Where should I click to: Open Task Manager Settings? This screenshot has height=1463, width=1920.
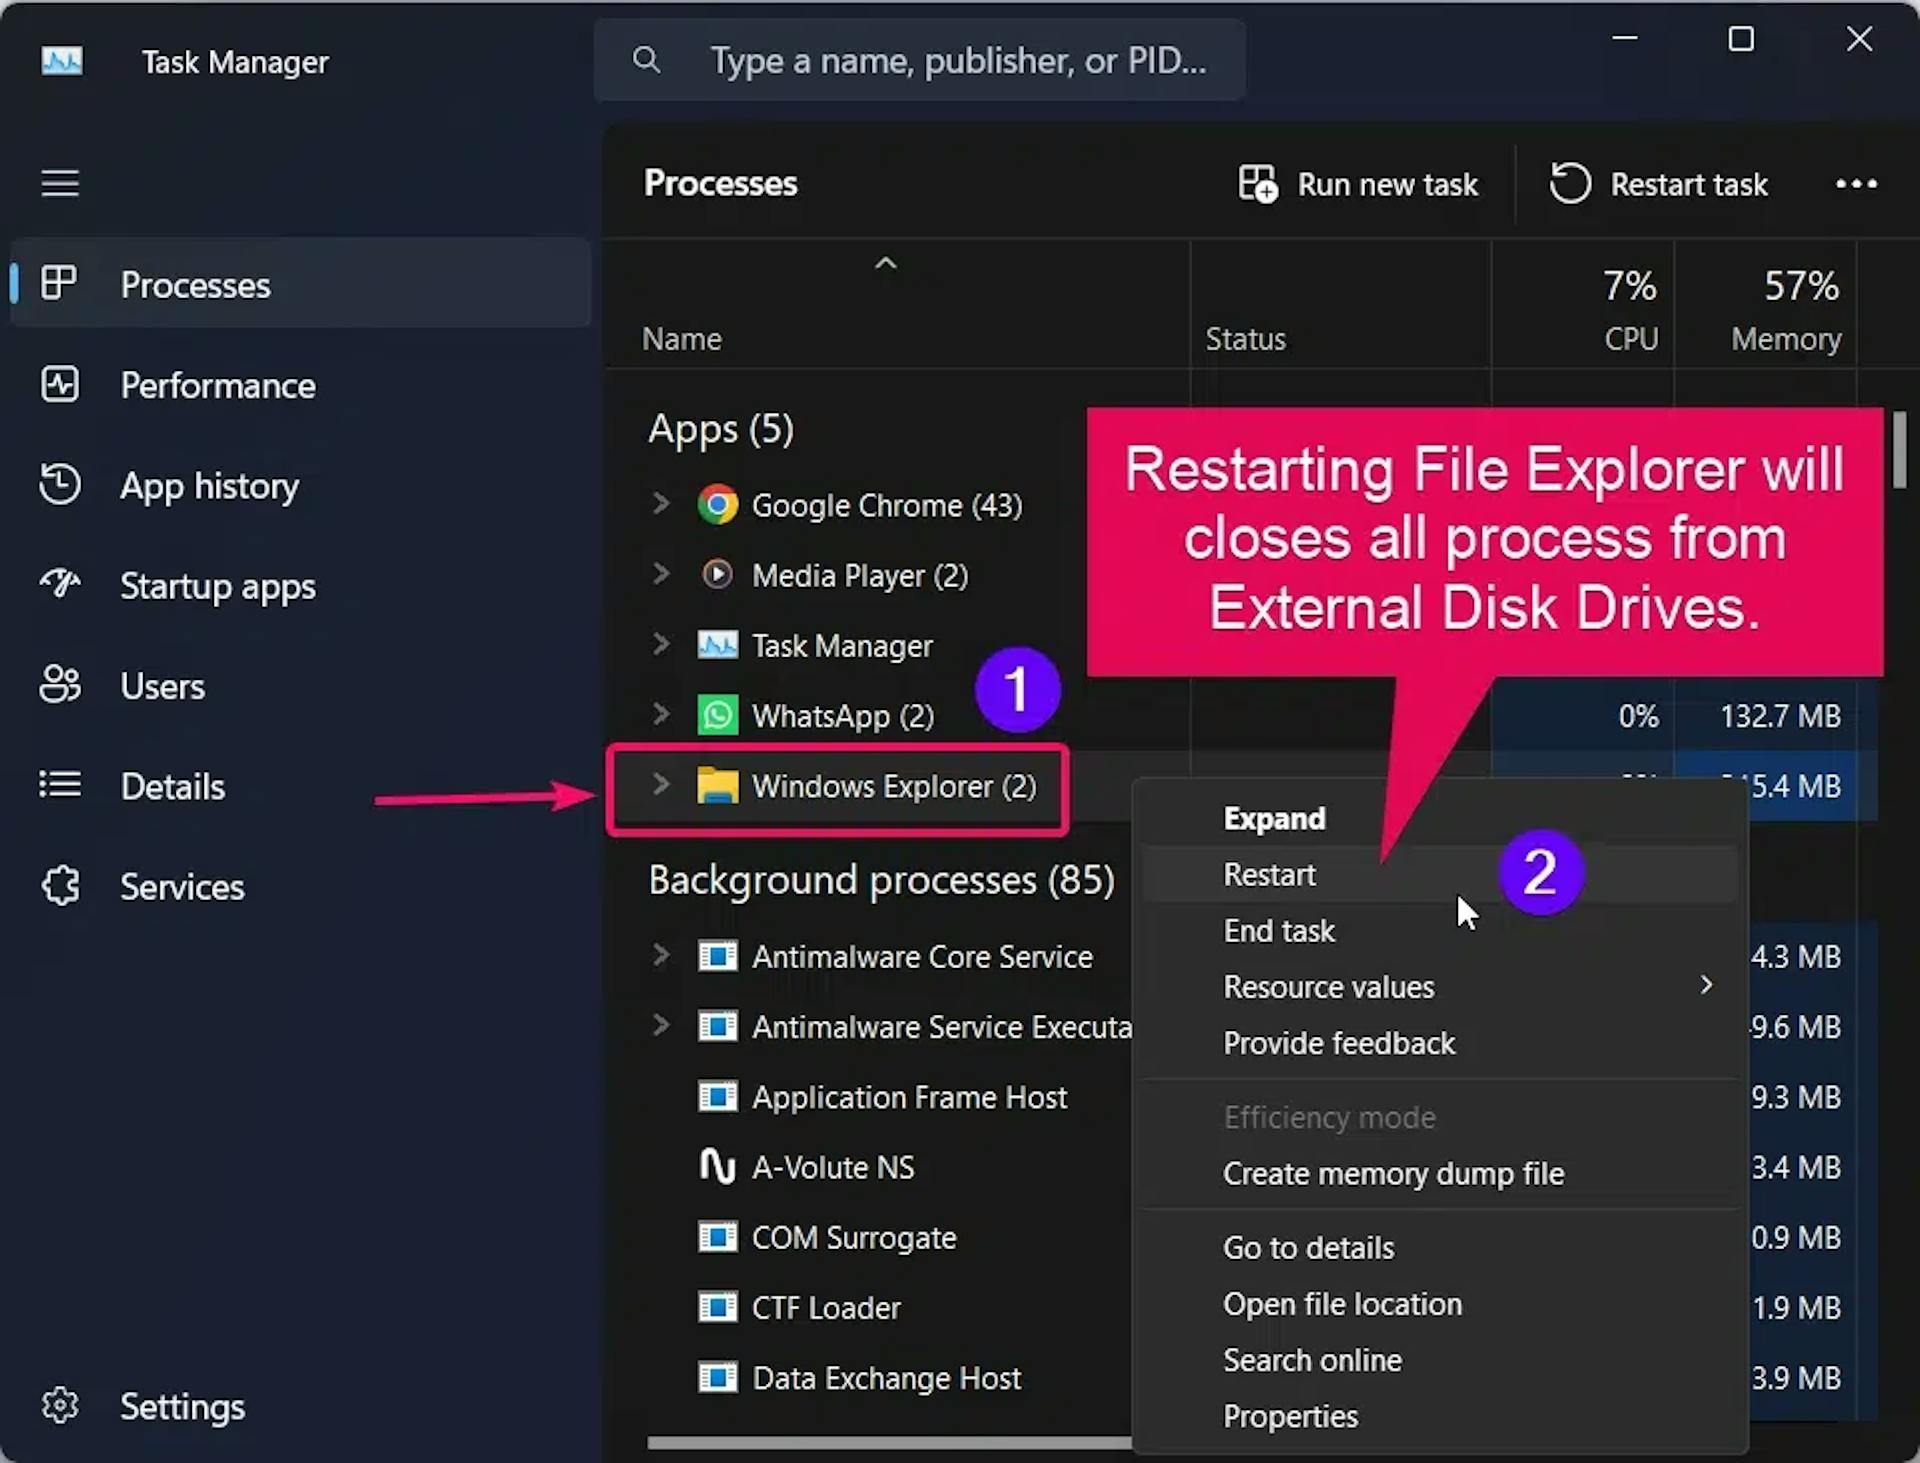point(183,1406)
